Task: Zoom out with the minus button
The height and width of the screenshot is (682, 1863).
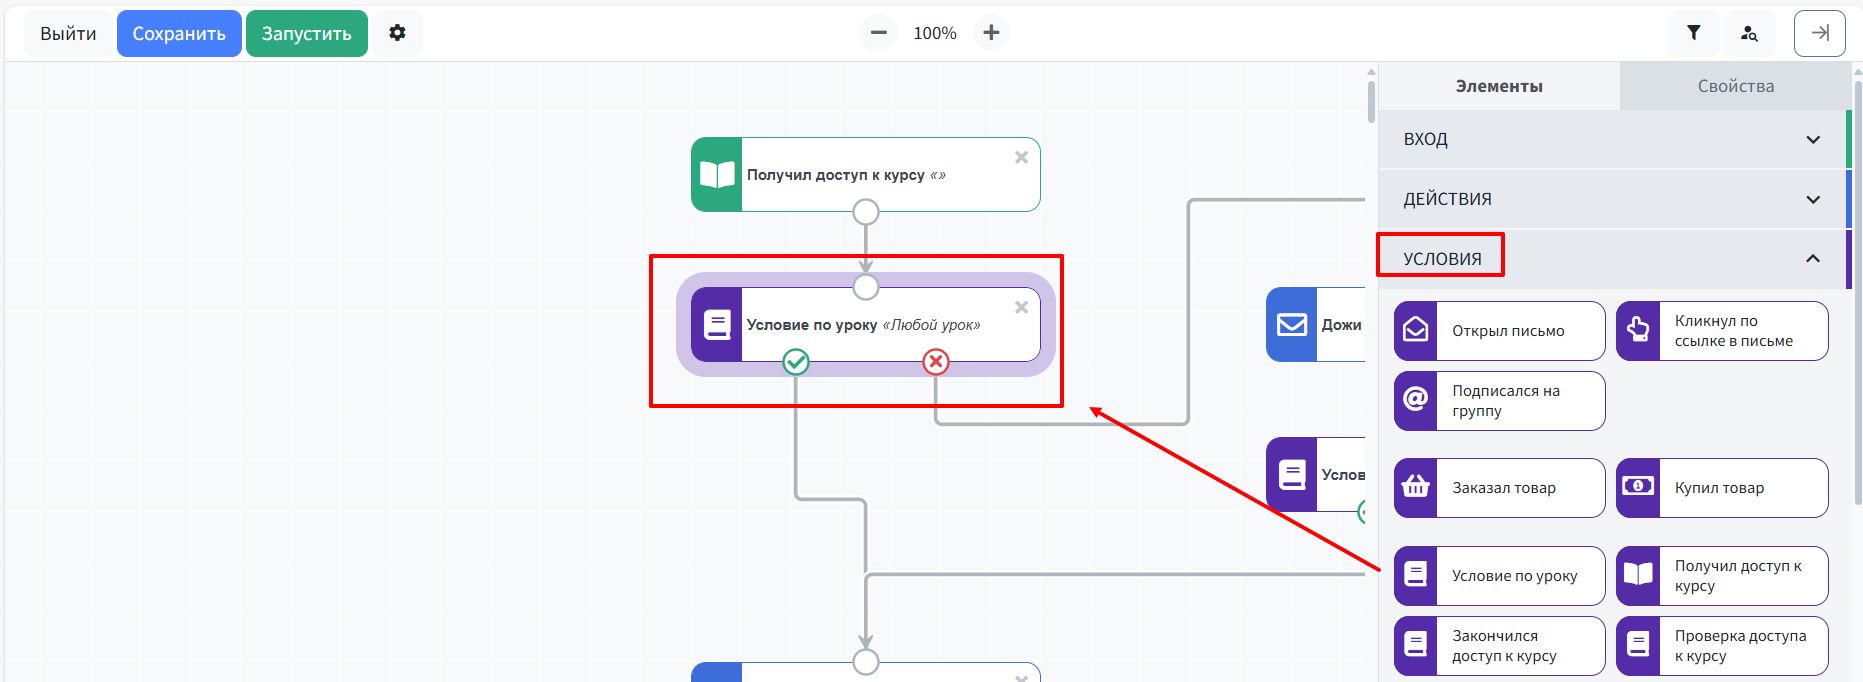Action: (878, 33)
